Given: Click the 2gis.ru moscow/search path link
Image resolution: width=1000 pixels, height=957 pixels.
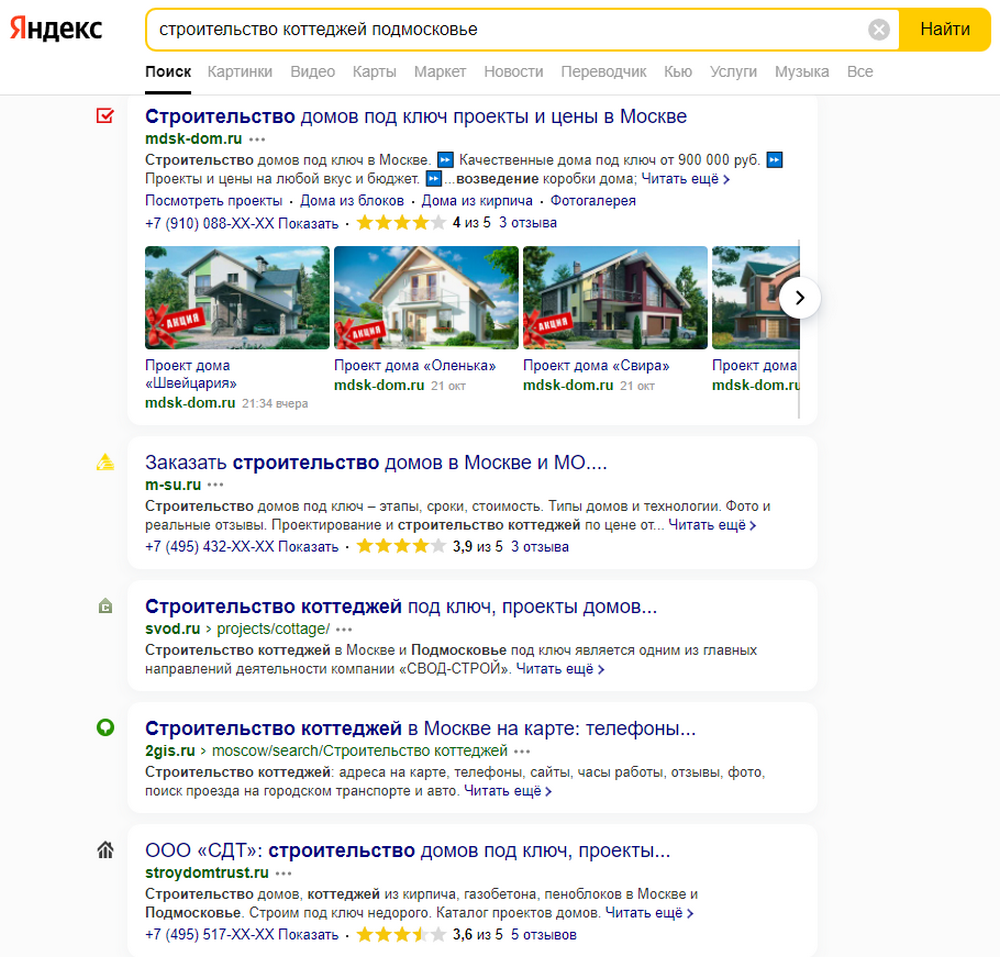Looking at the screenshot, I should (360, 750).
